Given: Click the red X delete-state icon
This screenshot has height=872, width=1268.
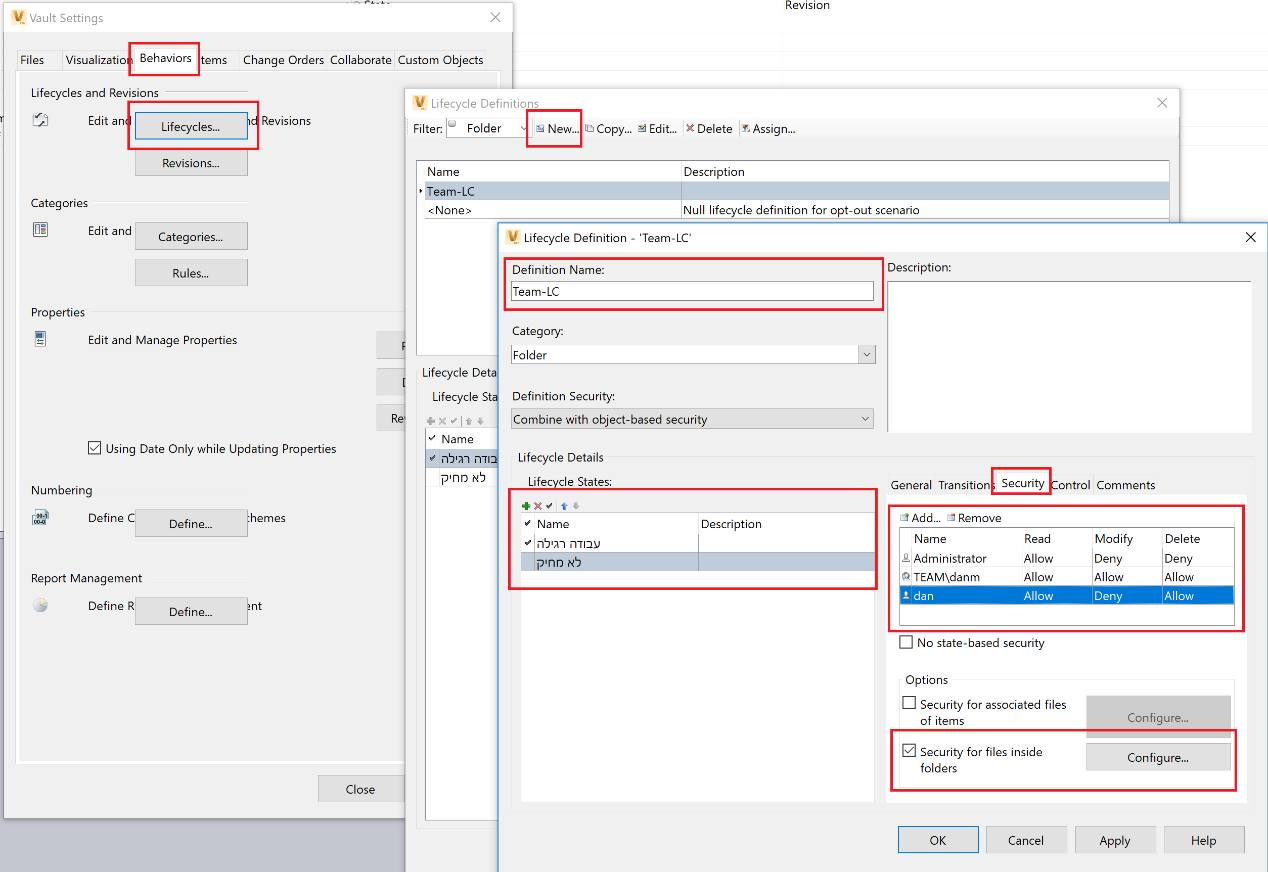Looking at the screenshot, I should (x=538, y=507).
